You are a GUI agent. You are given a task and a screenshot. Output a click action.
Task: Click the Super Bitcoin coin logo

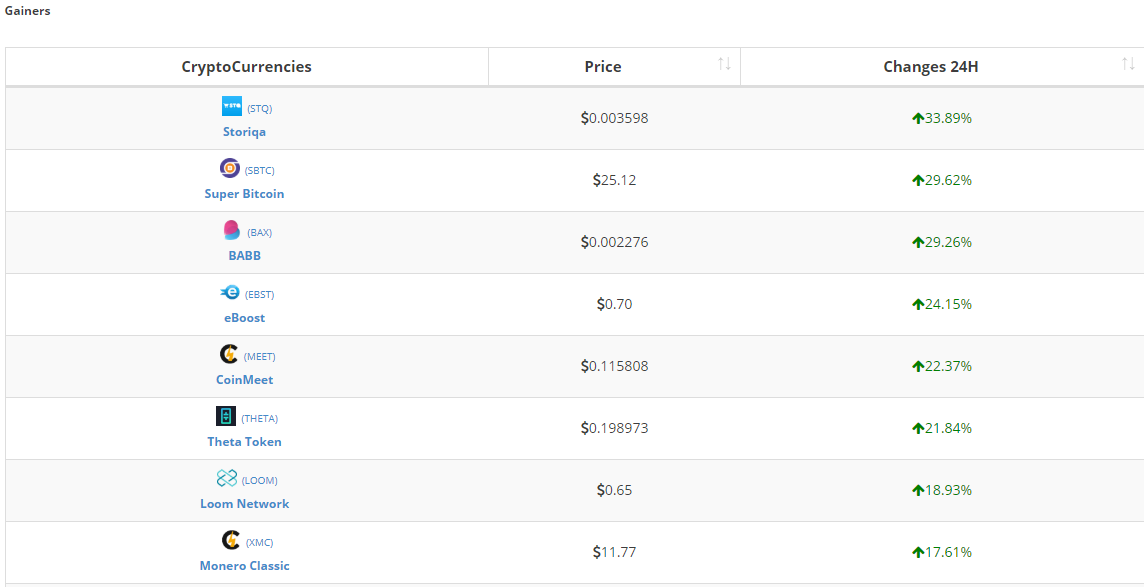pos(230,168)
